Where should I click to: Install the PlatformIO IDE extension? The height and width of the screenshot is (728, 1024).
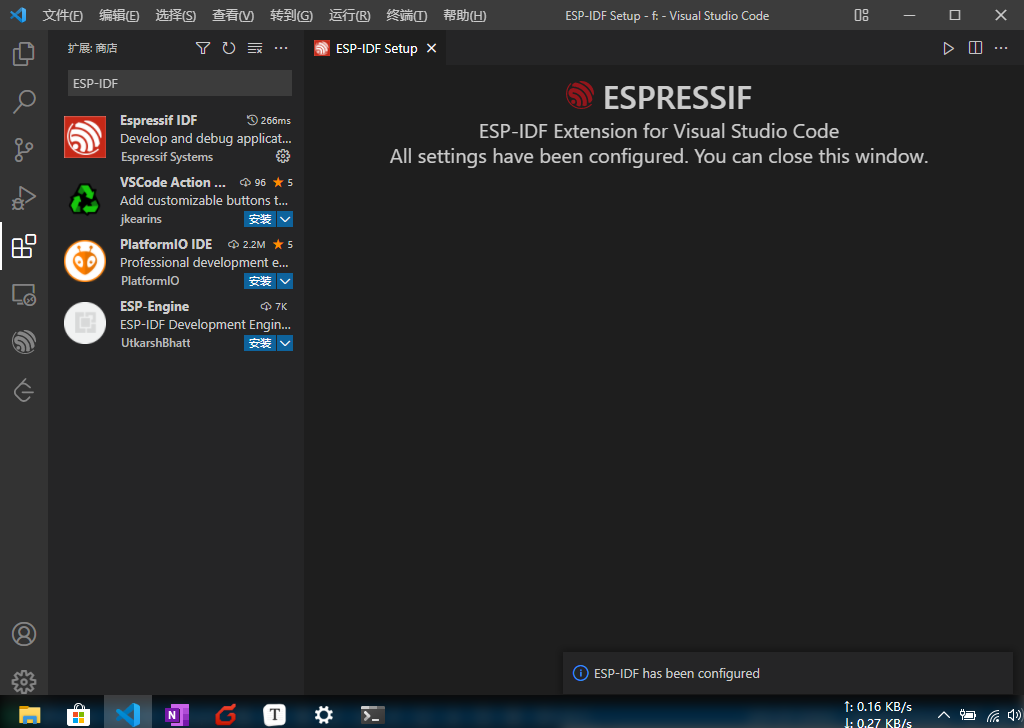[260, 281]
